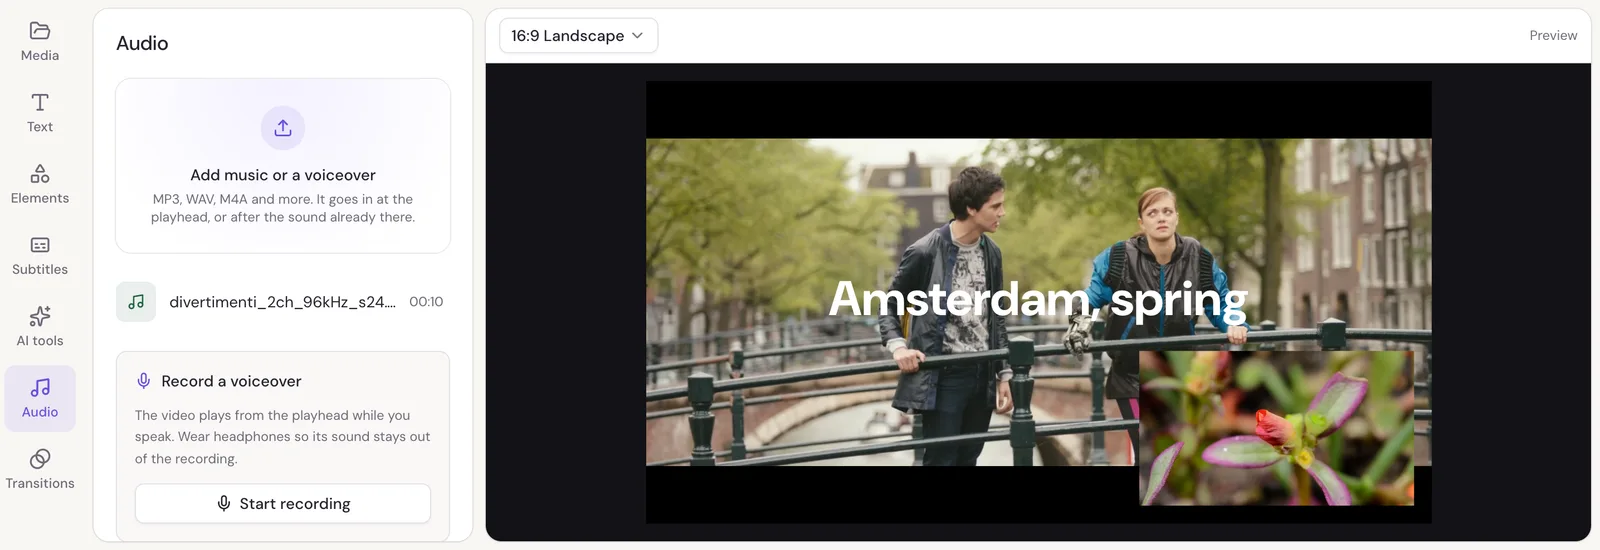Screen dimensions: 1600x550
Task: Open the Elements shapes icon
Action: pos(40,174)
